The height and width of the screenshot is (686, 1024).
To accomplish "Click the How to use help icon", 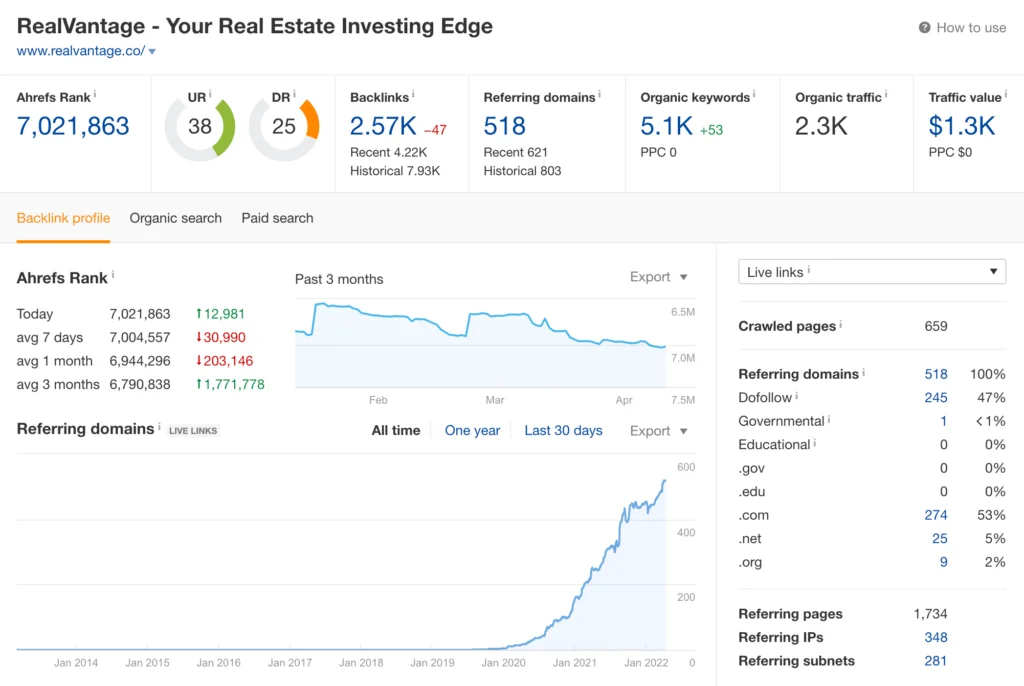I will click(924, 28).
